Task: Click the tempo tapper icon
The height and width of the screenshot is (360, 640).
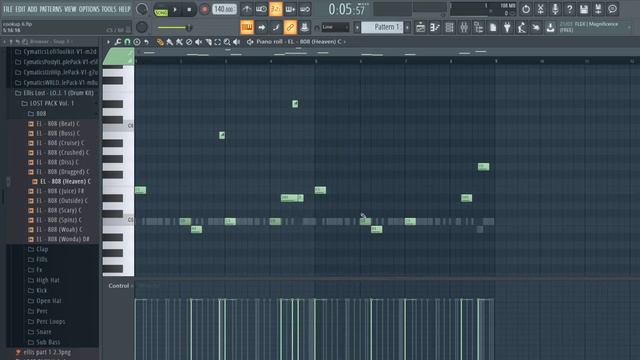Action: (522, 27)
